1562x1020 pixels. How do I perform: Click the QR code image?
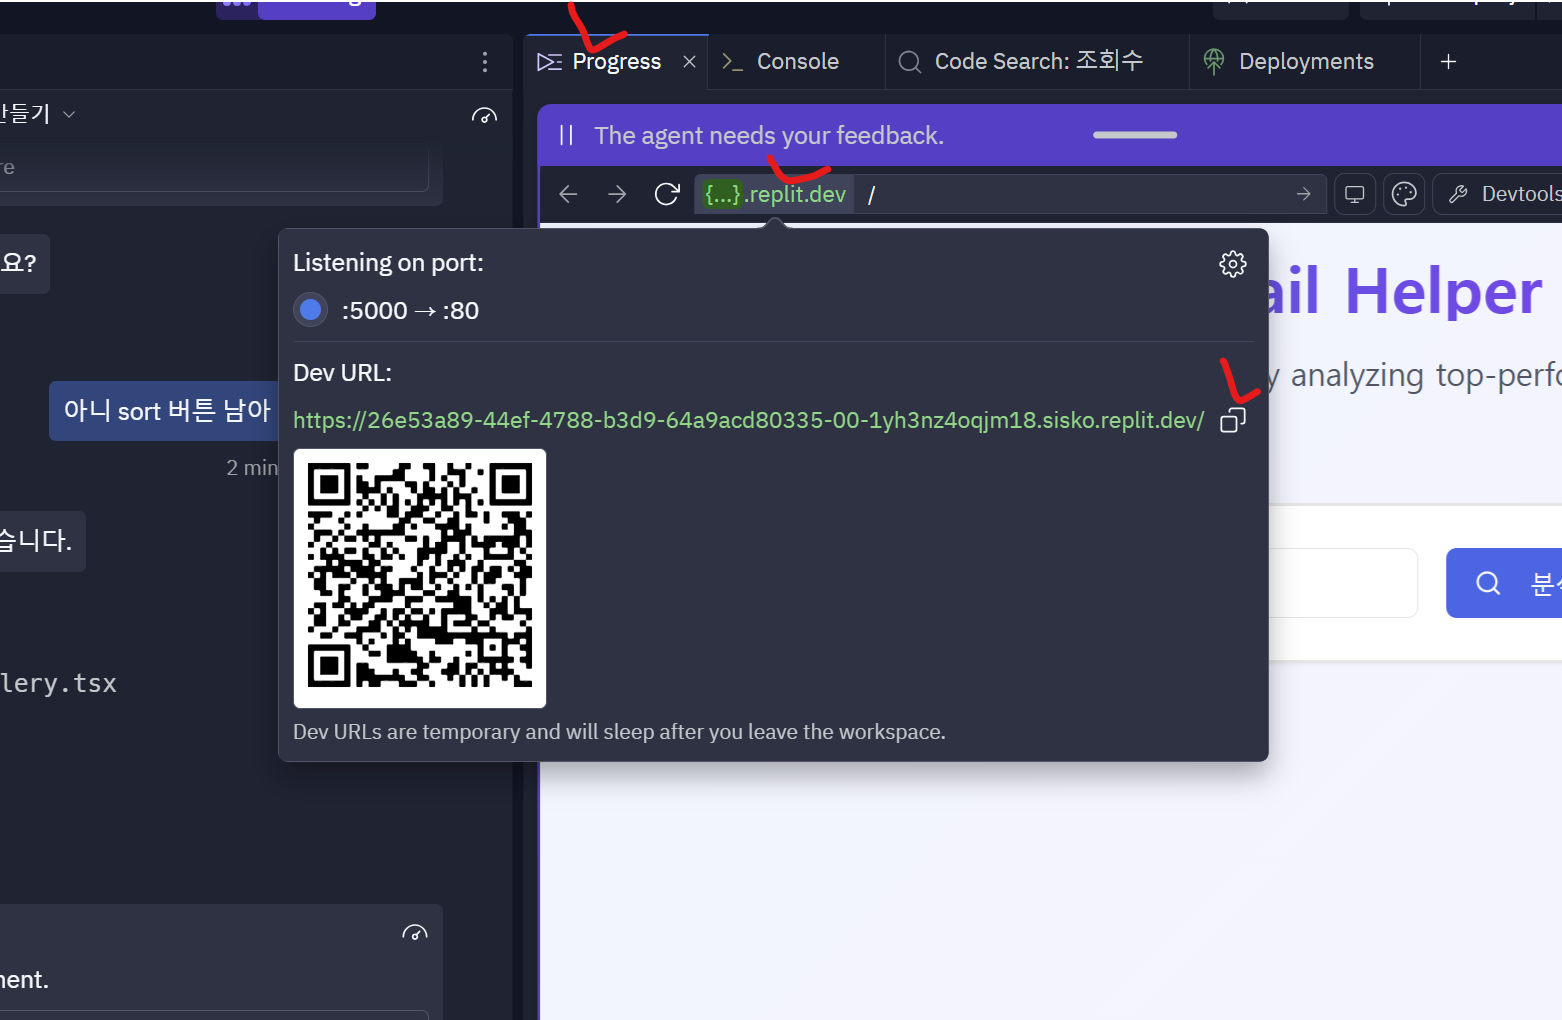420,578
